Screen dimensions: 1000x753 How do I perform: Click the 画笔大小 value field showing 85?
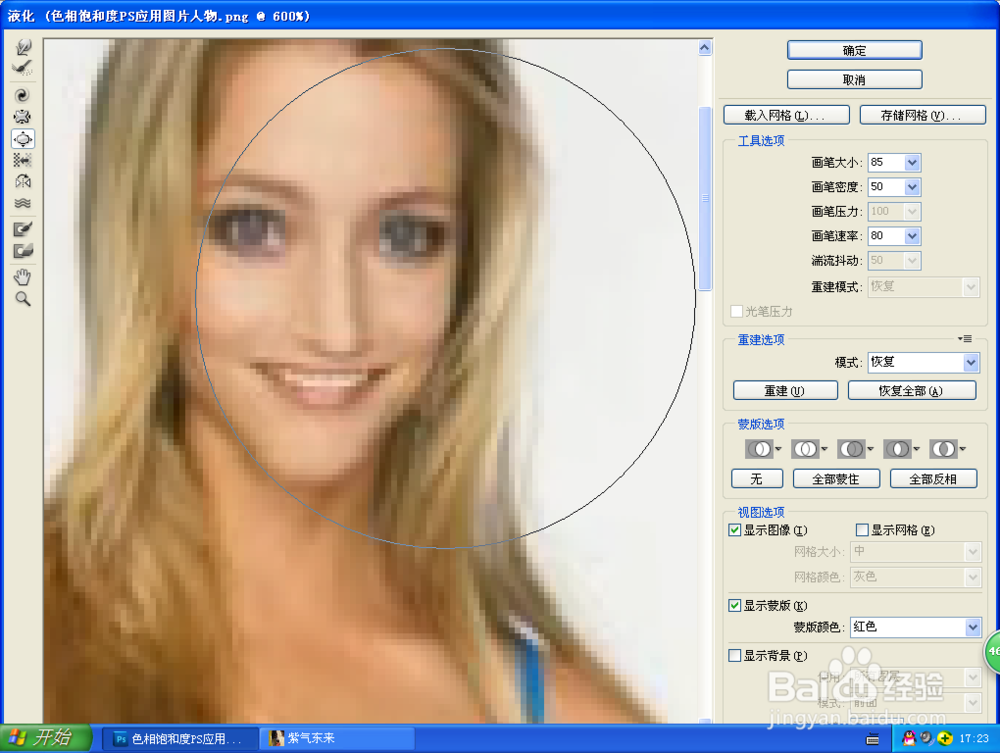(886, 163)
